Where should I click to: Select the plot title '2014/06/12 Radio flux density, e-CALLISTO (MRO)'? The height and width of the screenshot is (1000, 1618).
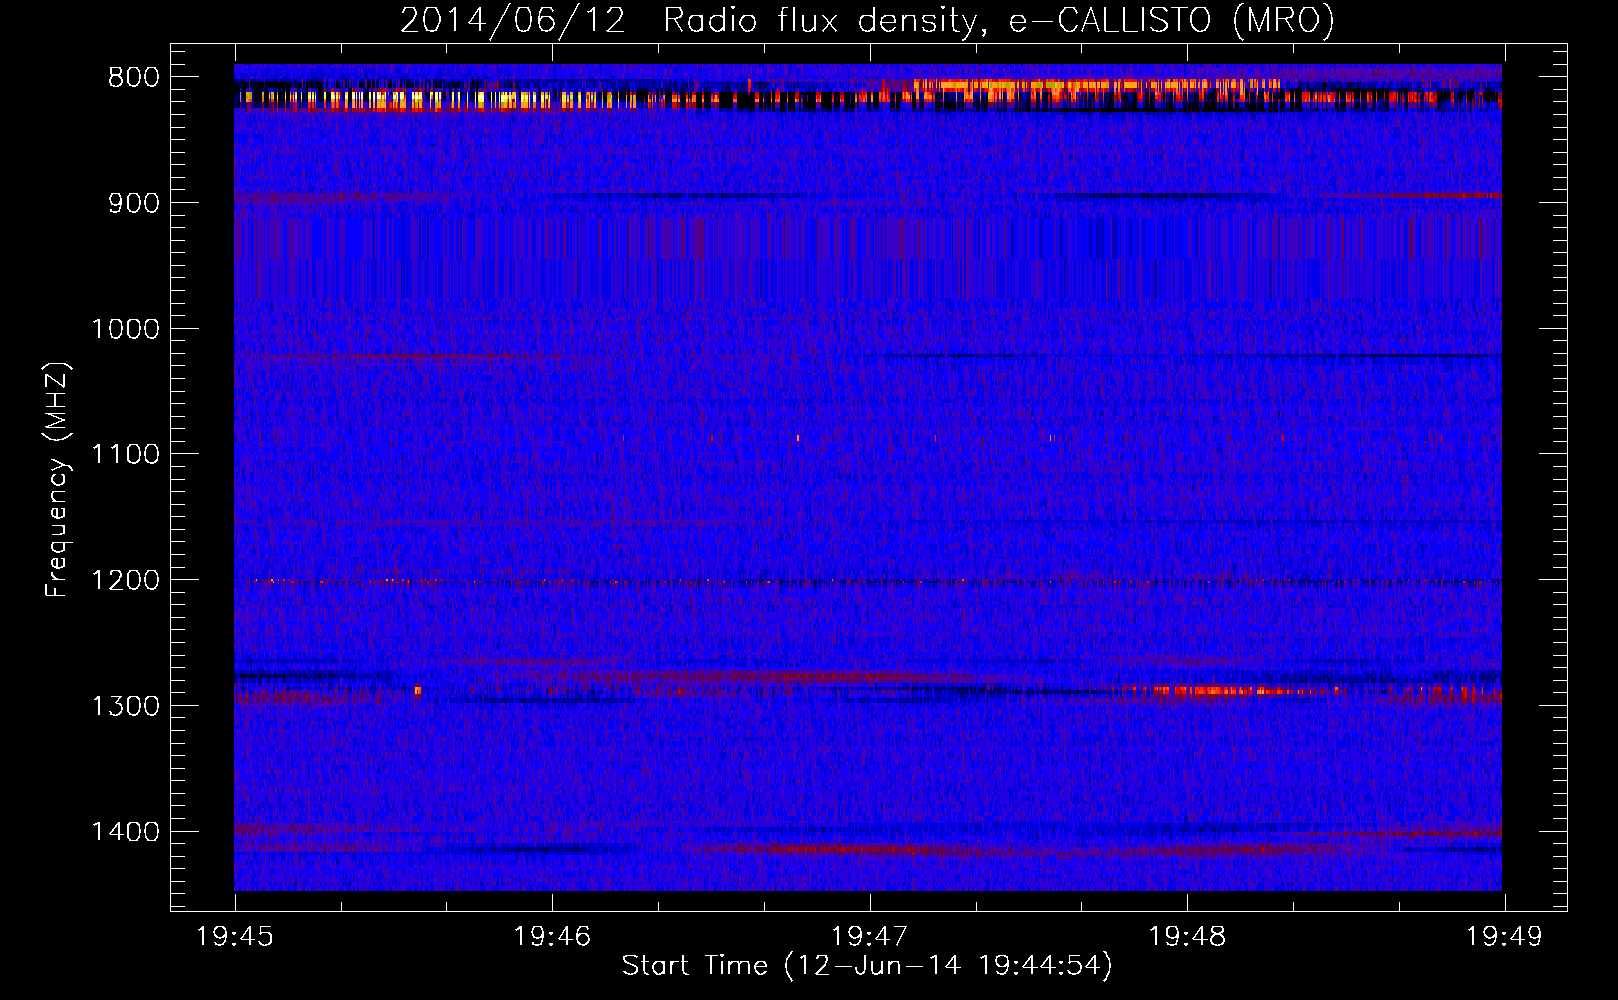click(x=867, y=20)
